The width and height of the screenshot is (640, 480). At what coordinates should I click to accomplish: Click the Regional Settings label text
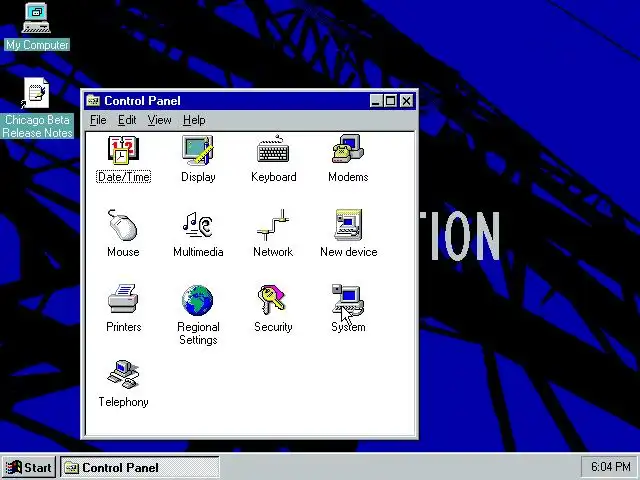198,333
